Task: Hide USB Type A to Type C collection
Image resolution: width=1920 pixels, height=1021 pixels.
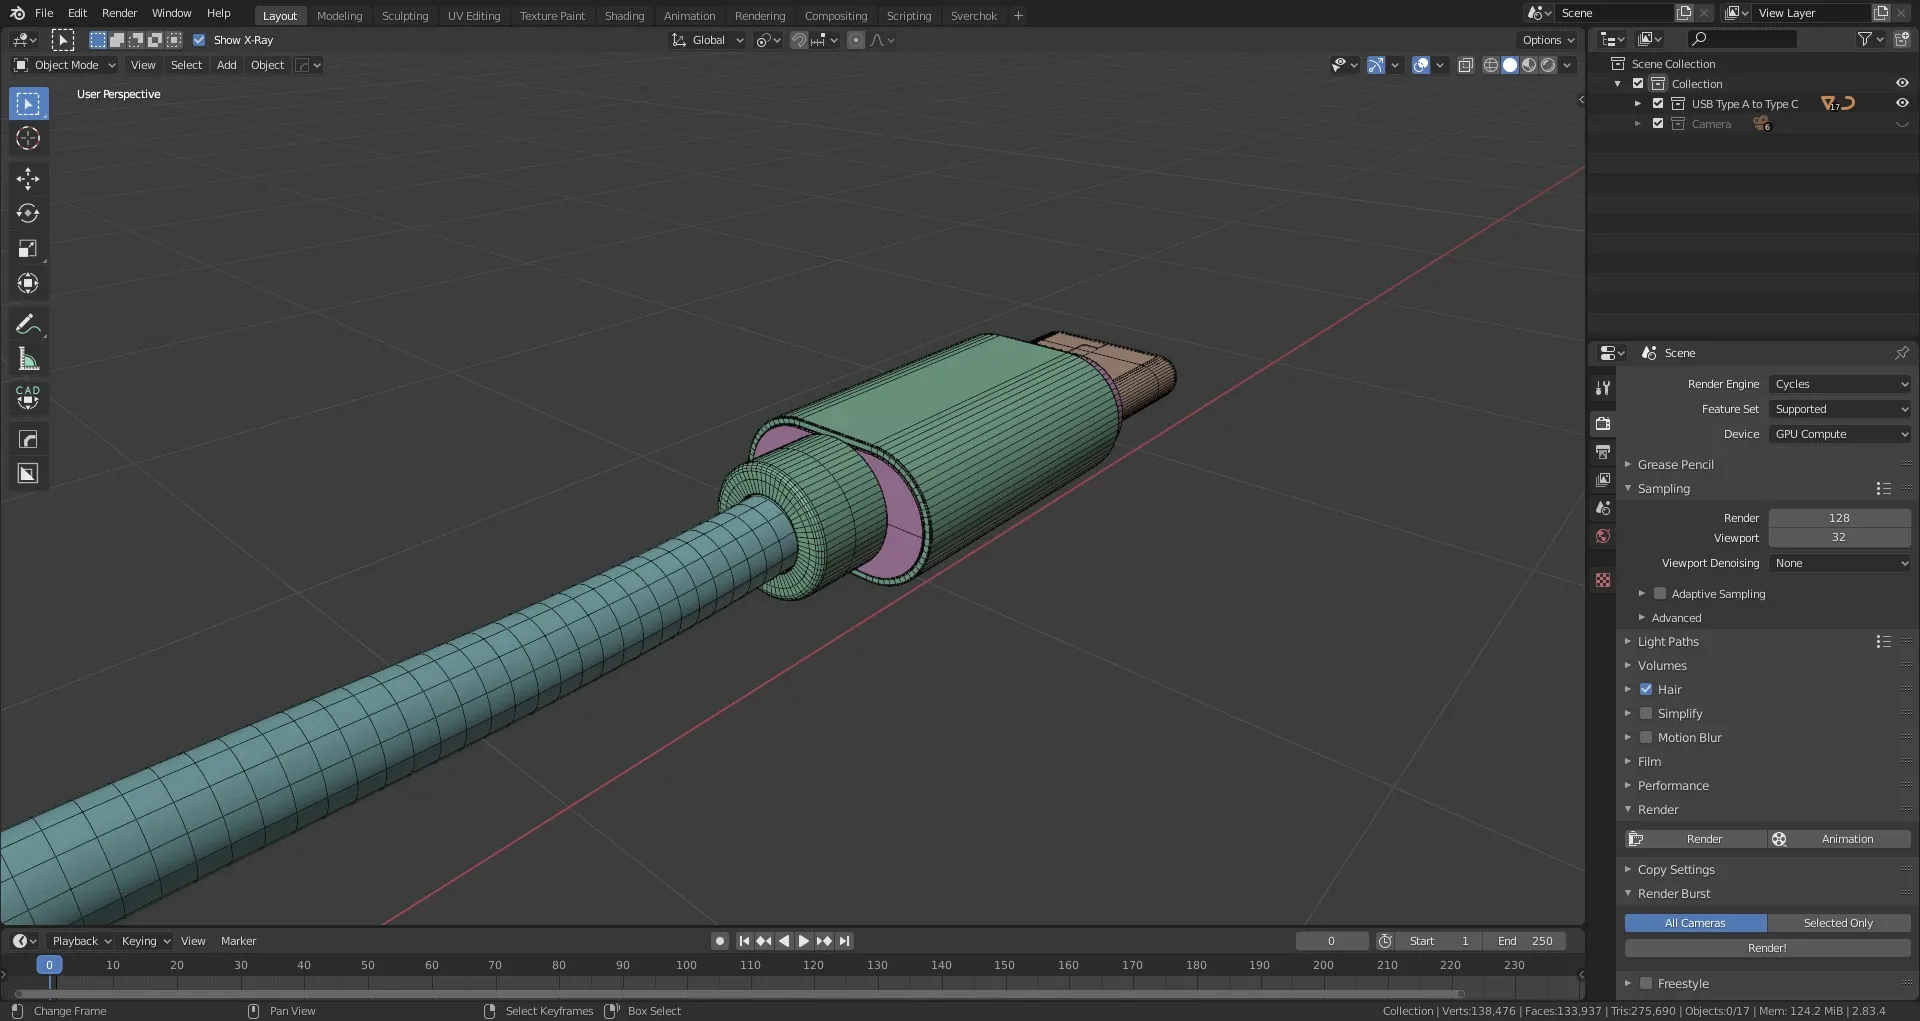Action: 1901,104
